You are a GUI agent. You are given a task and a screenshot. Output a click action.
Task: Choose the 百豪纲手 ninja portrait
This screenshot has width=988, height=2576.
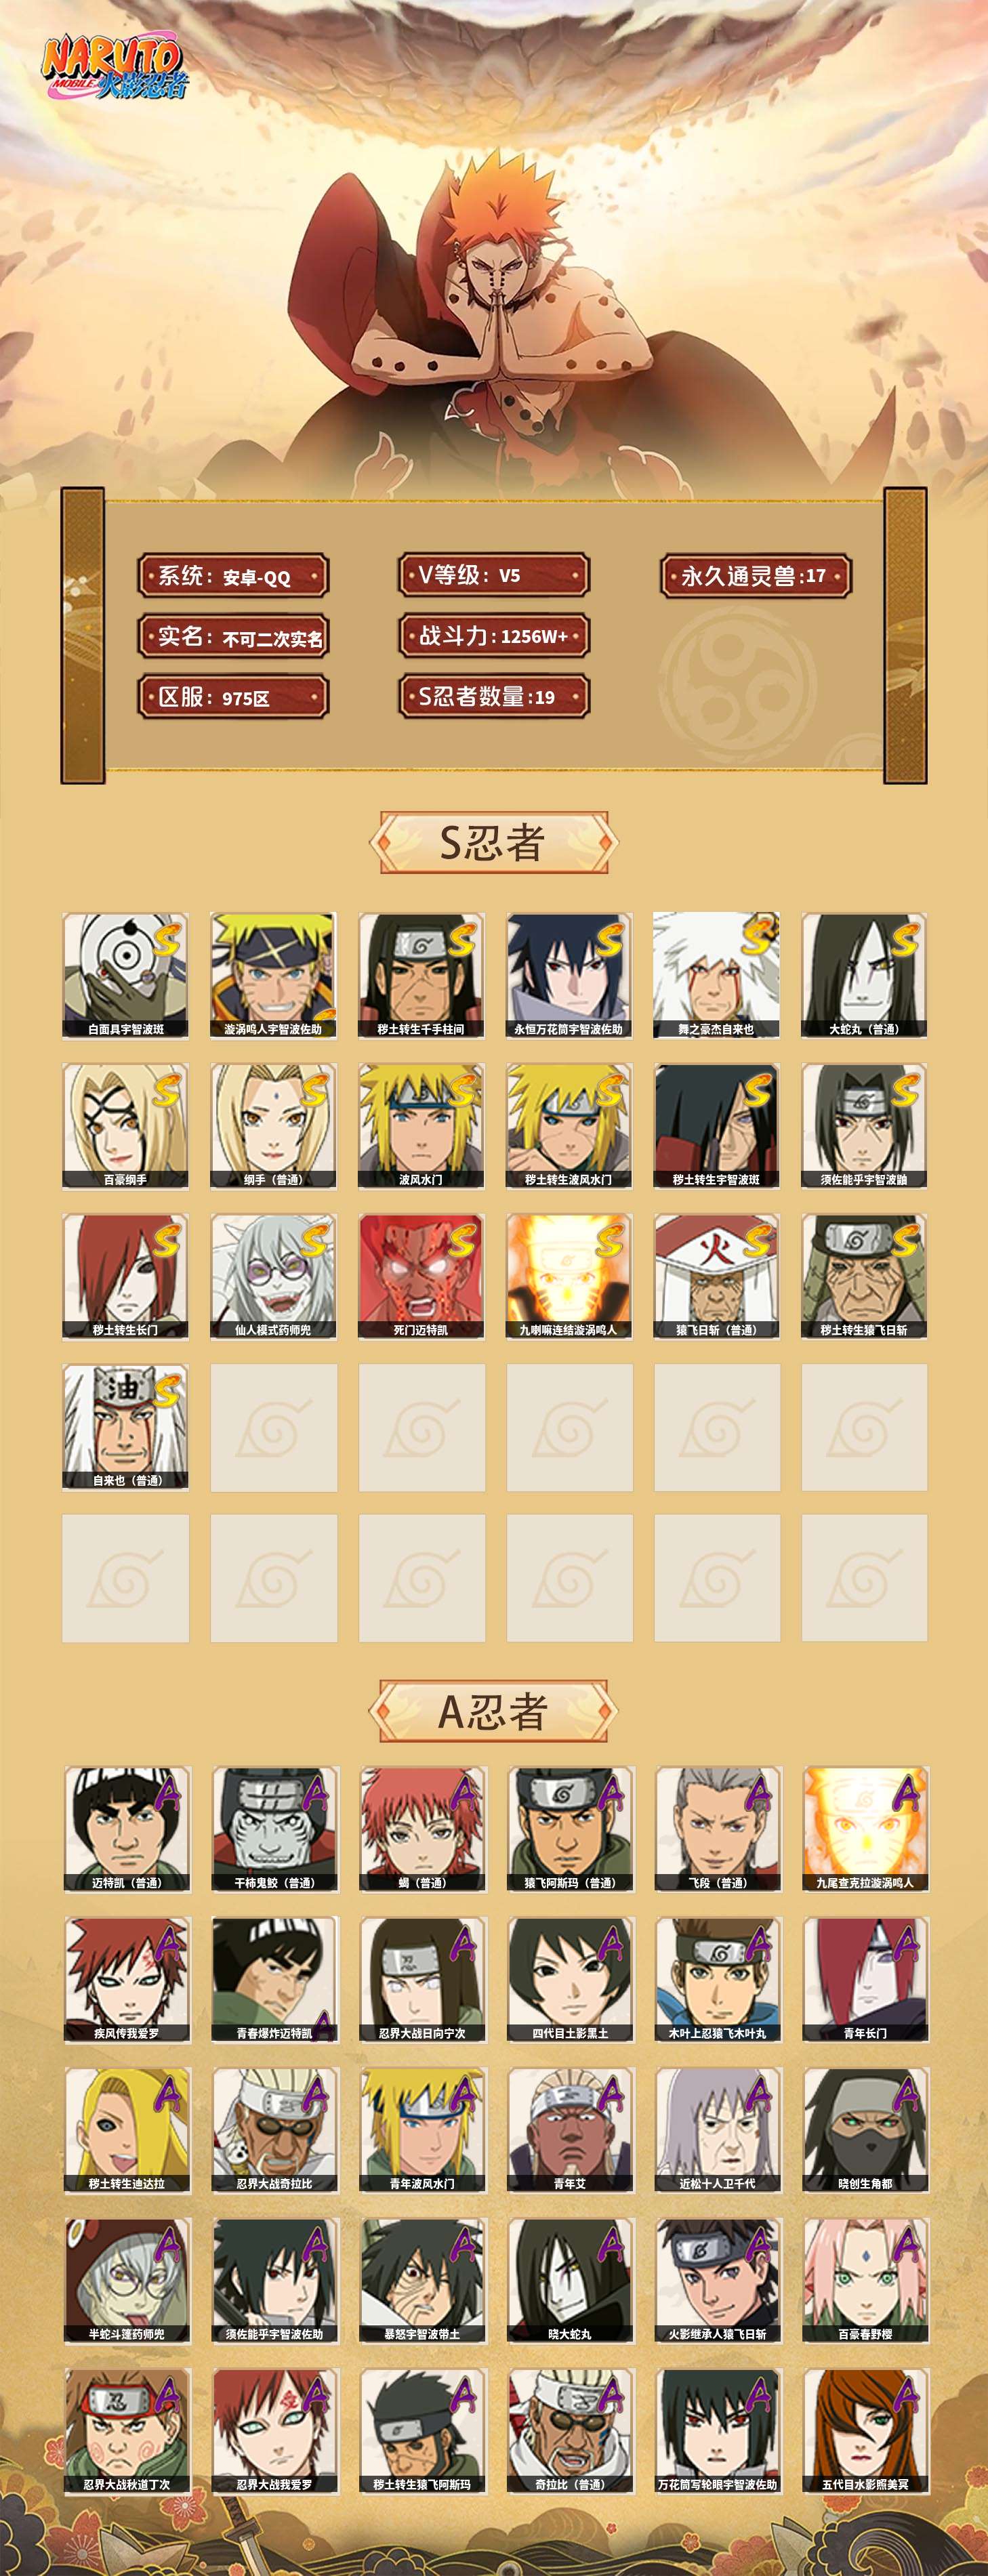pos(125,1126)
